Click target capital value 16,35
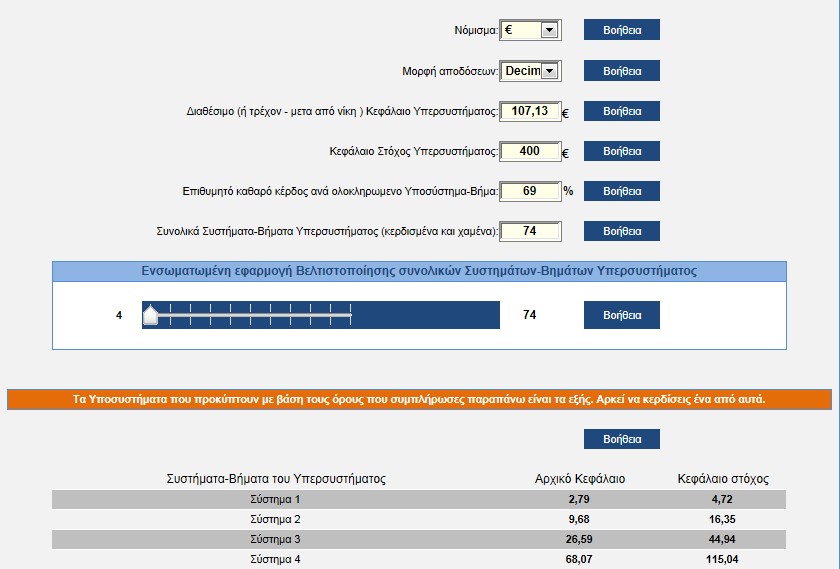 point(722,519)
